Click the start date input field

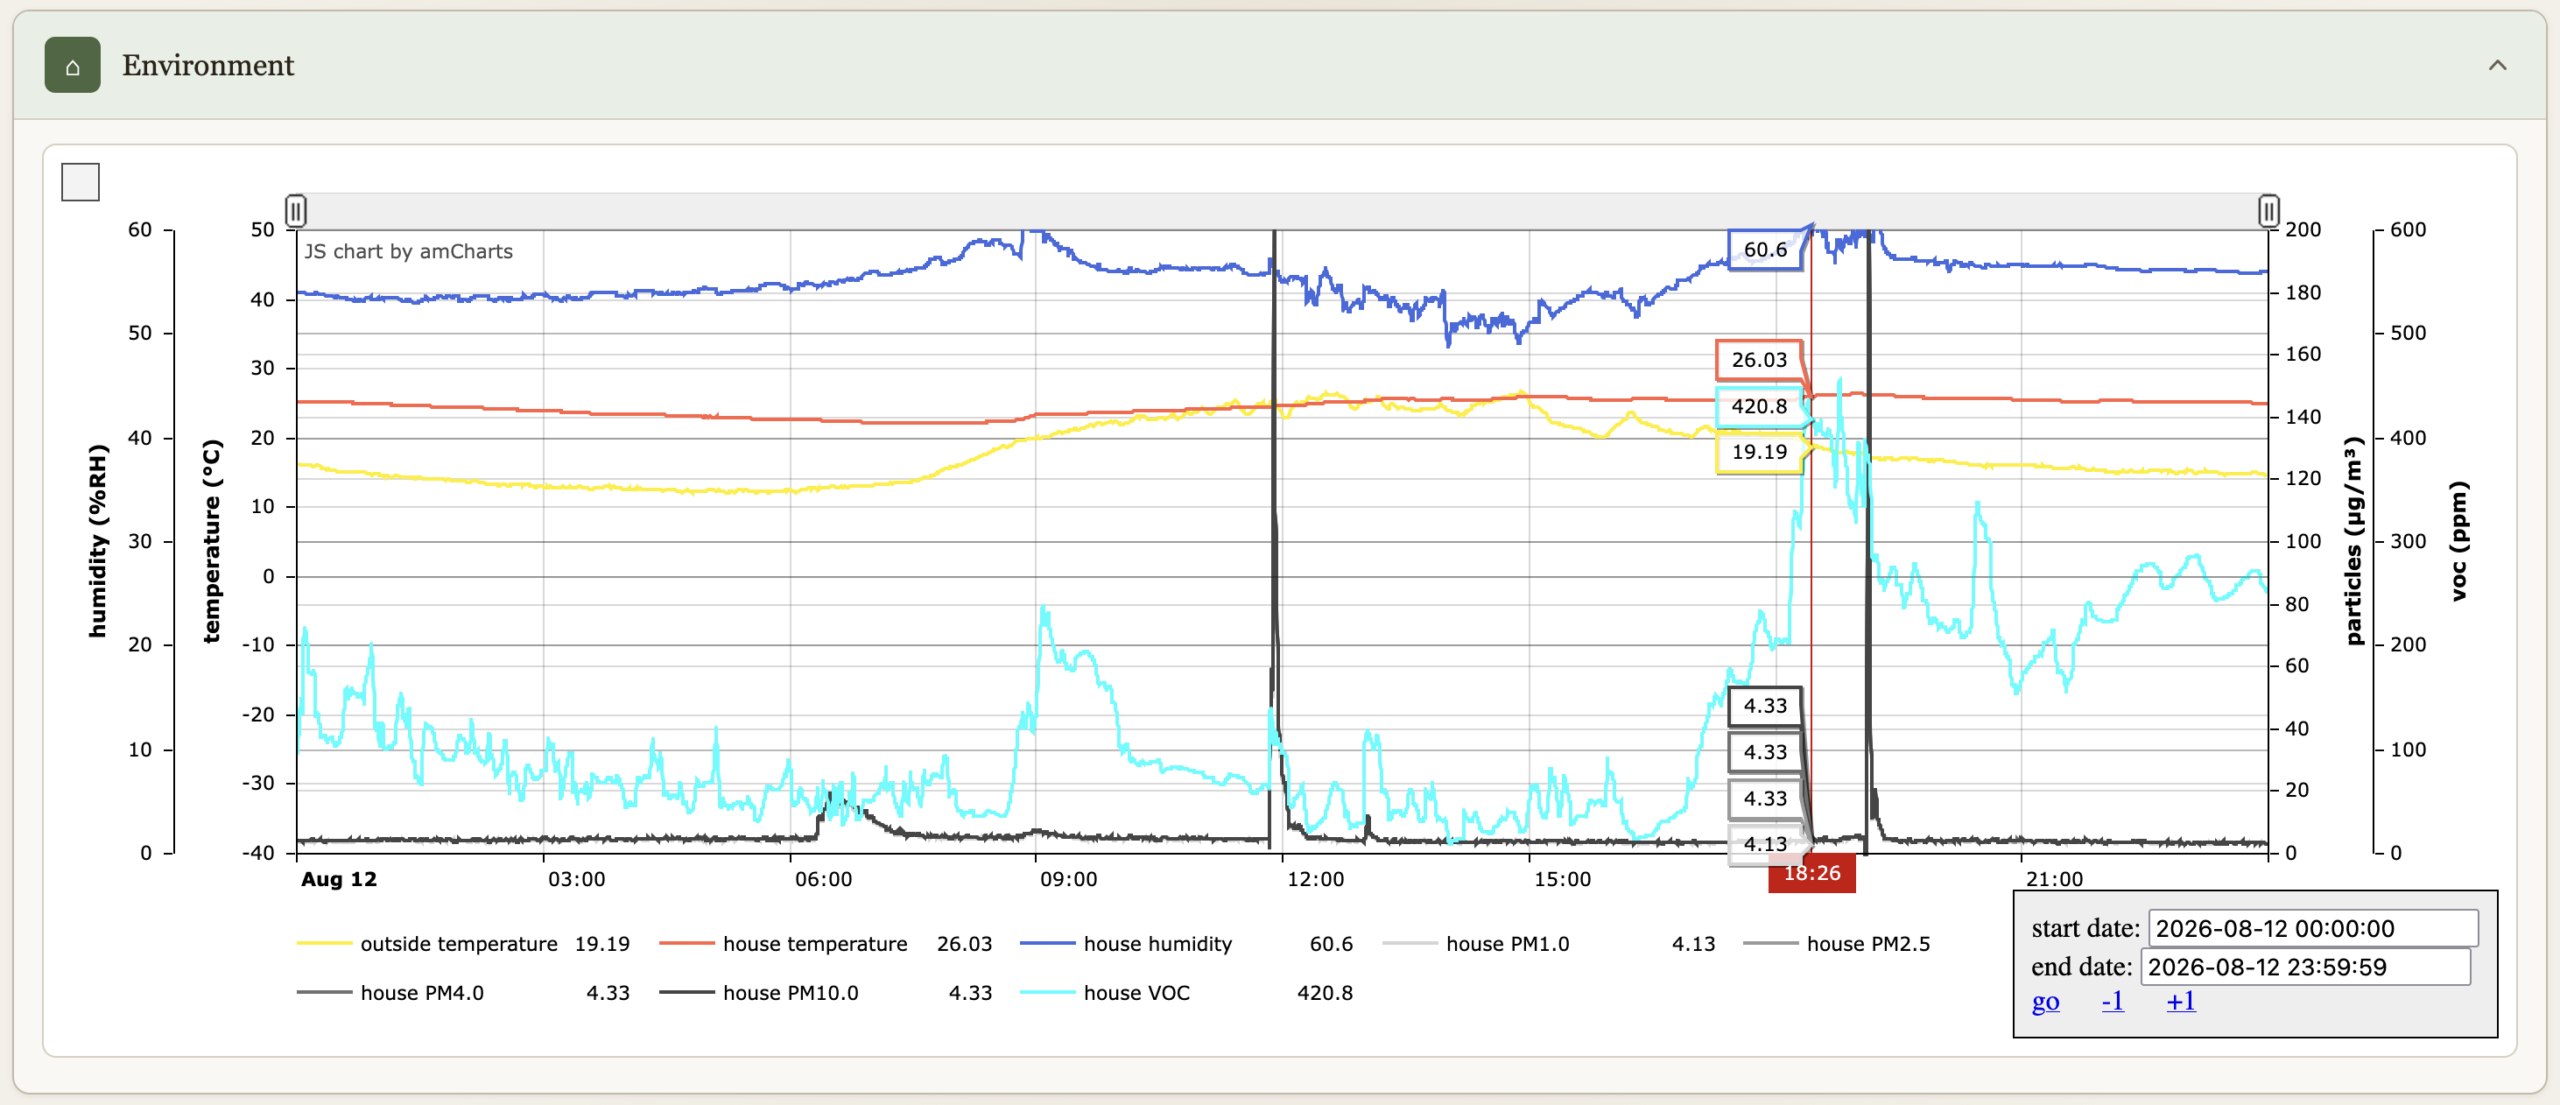point(2313,928)
